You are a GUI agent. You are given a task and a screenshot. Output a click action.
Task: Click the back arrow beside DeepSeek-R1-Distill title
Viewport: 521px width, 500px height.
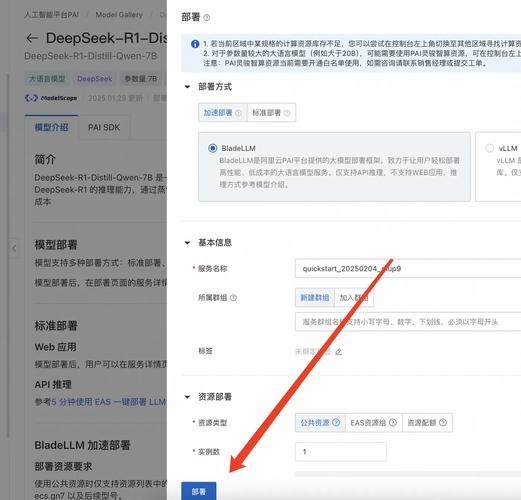coord(32,38)
